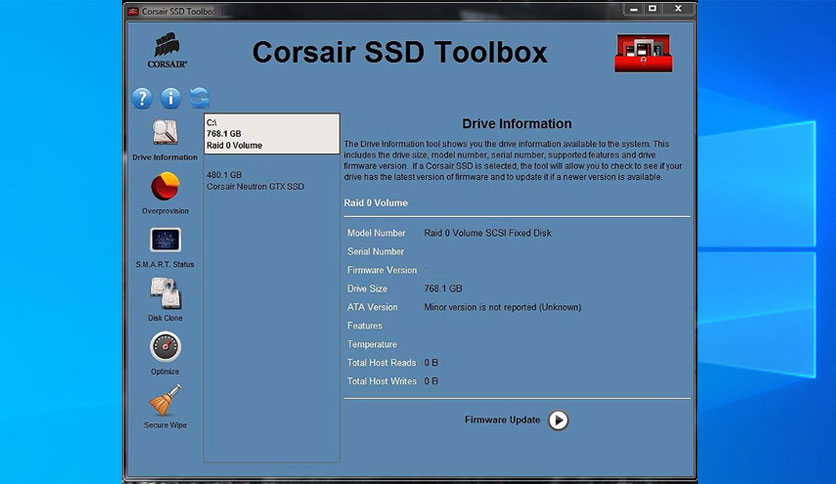Select the 480.1 GB Corsair Neutron GTX SSD
Screen dimensions: 836x484
click(x=271, y=181)
